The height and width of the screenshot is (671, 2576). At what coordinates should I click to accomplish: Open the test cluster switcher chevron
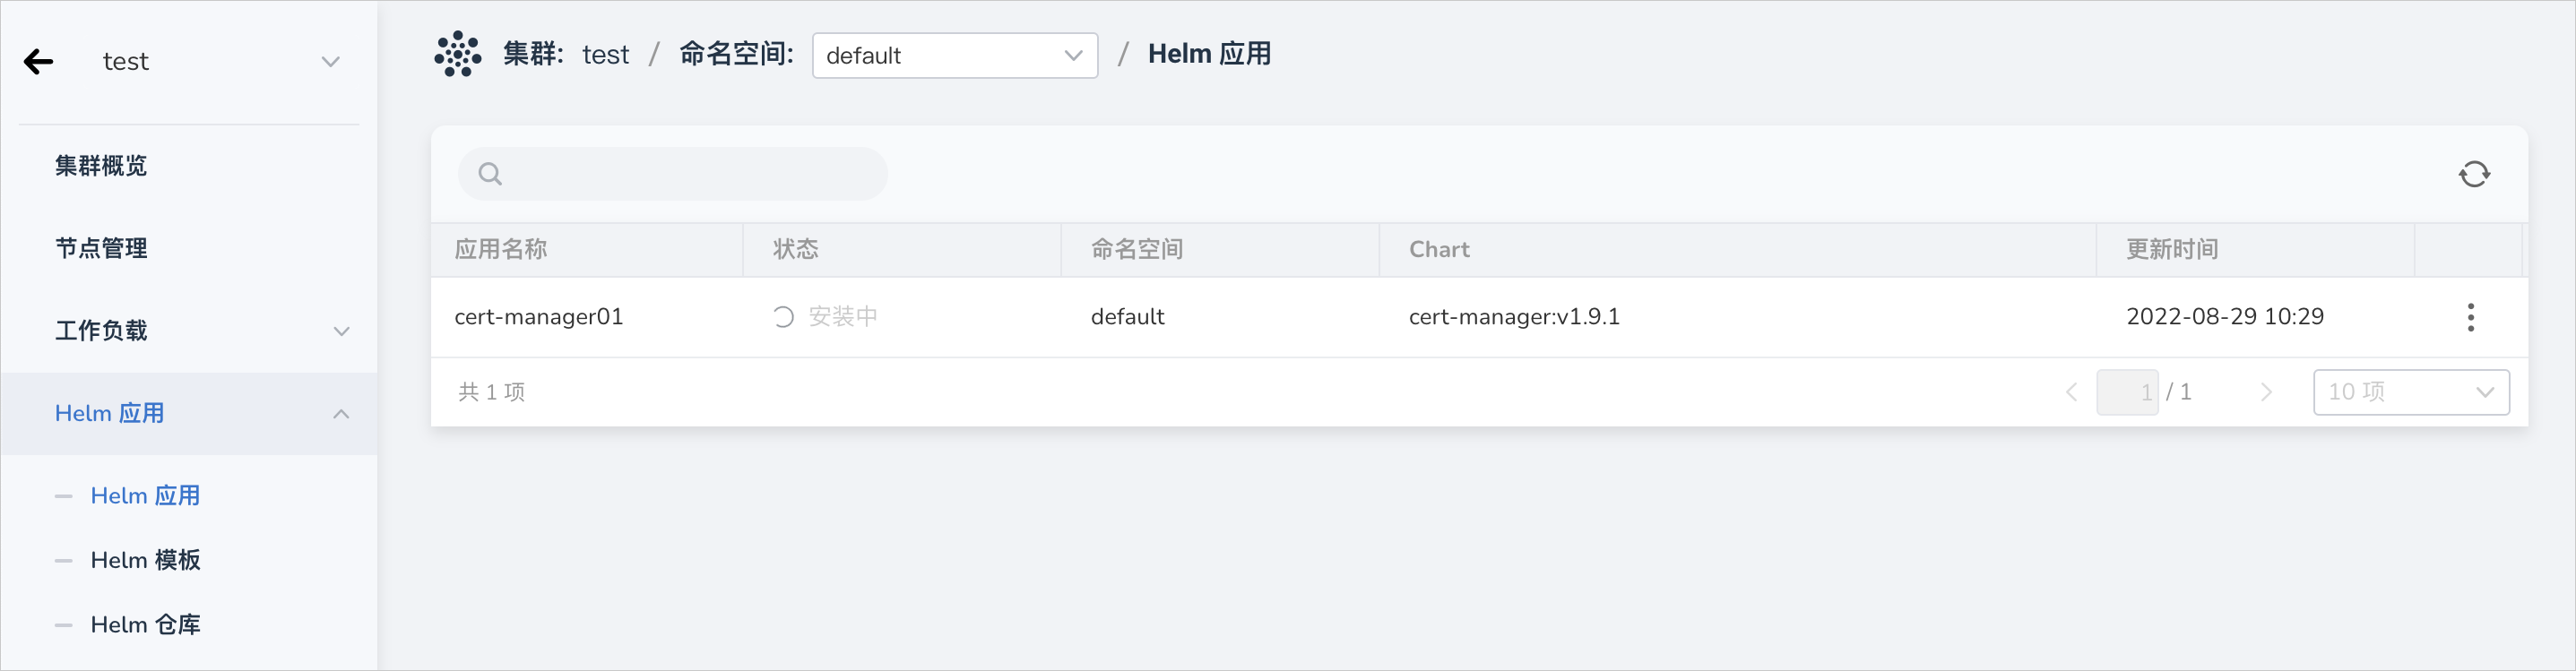click(x=330, y=62)
